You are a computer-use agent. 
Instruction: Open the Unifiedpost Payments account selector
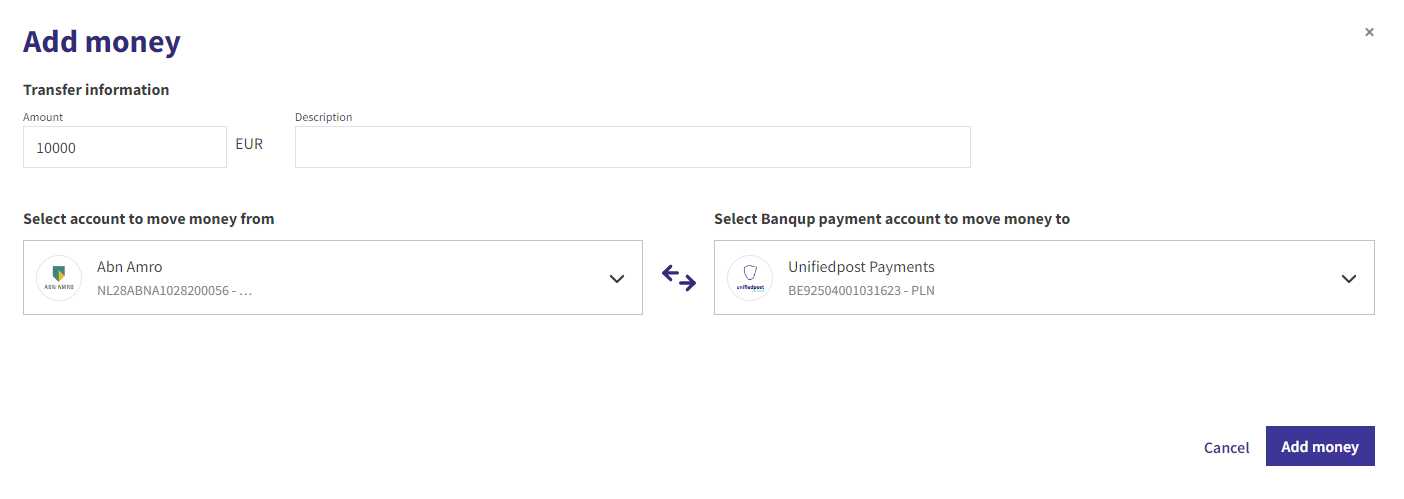1044,278
